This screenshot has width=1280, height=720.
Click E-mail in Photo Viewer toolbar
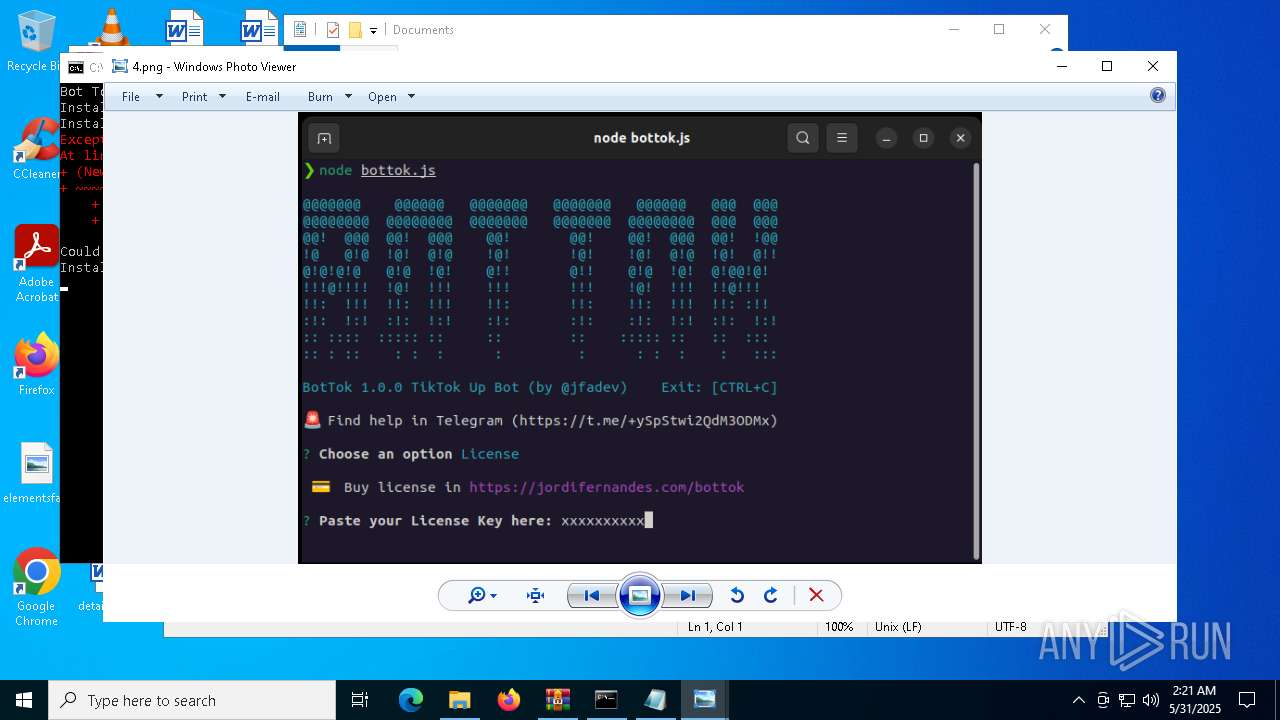[x=263, y=97]
